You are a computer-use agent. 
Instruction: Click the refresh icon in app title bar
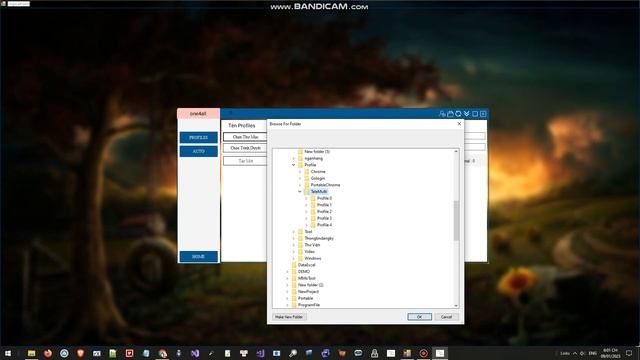[458, 114]
